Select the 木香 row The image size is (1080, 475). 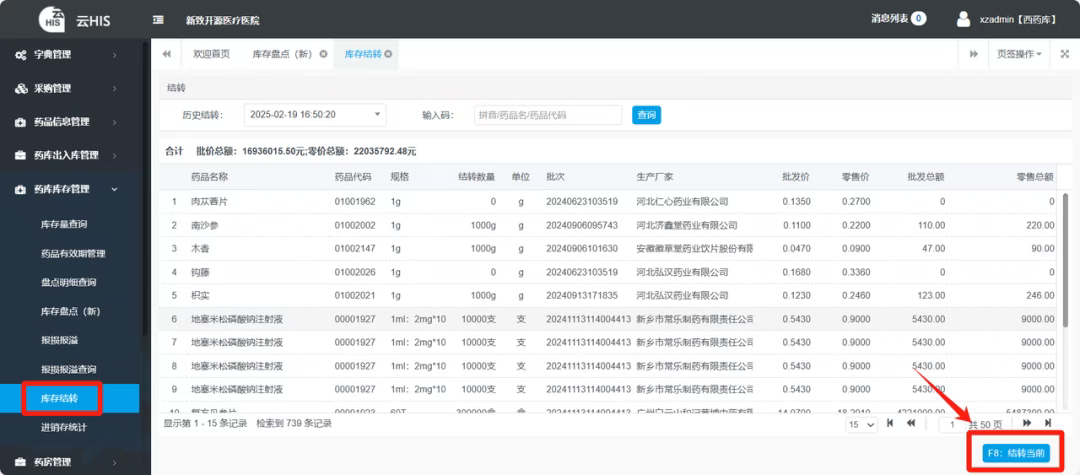pyautogui.click(x=610, y=249)
